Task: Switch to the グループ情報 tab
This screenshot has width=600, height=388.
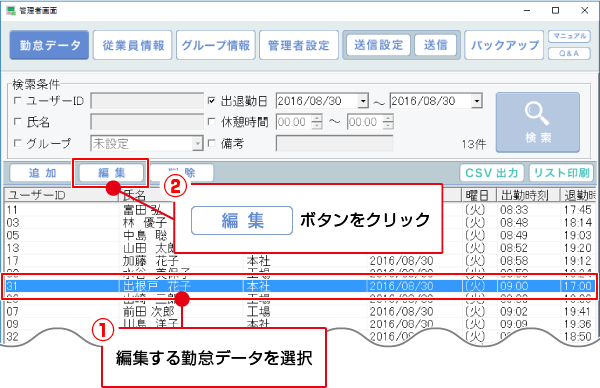Action: coord(216,45)
